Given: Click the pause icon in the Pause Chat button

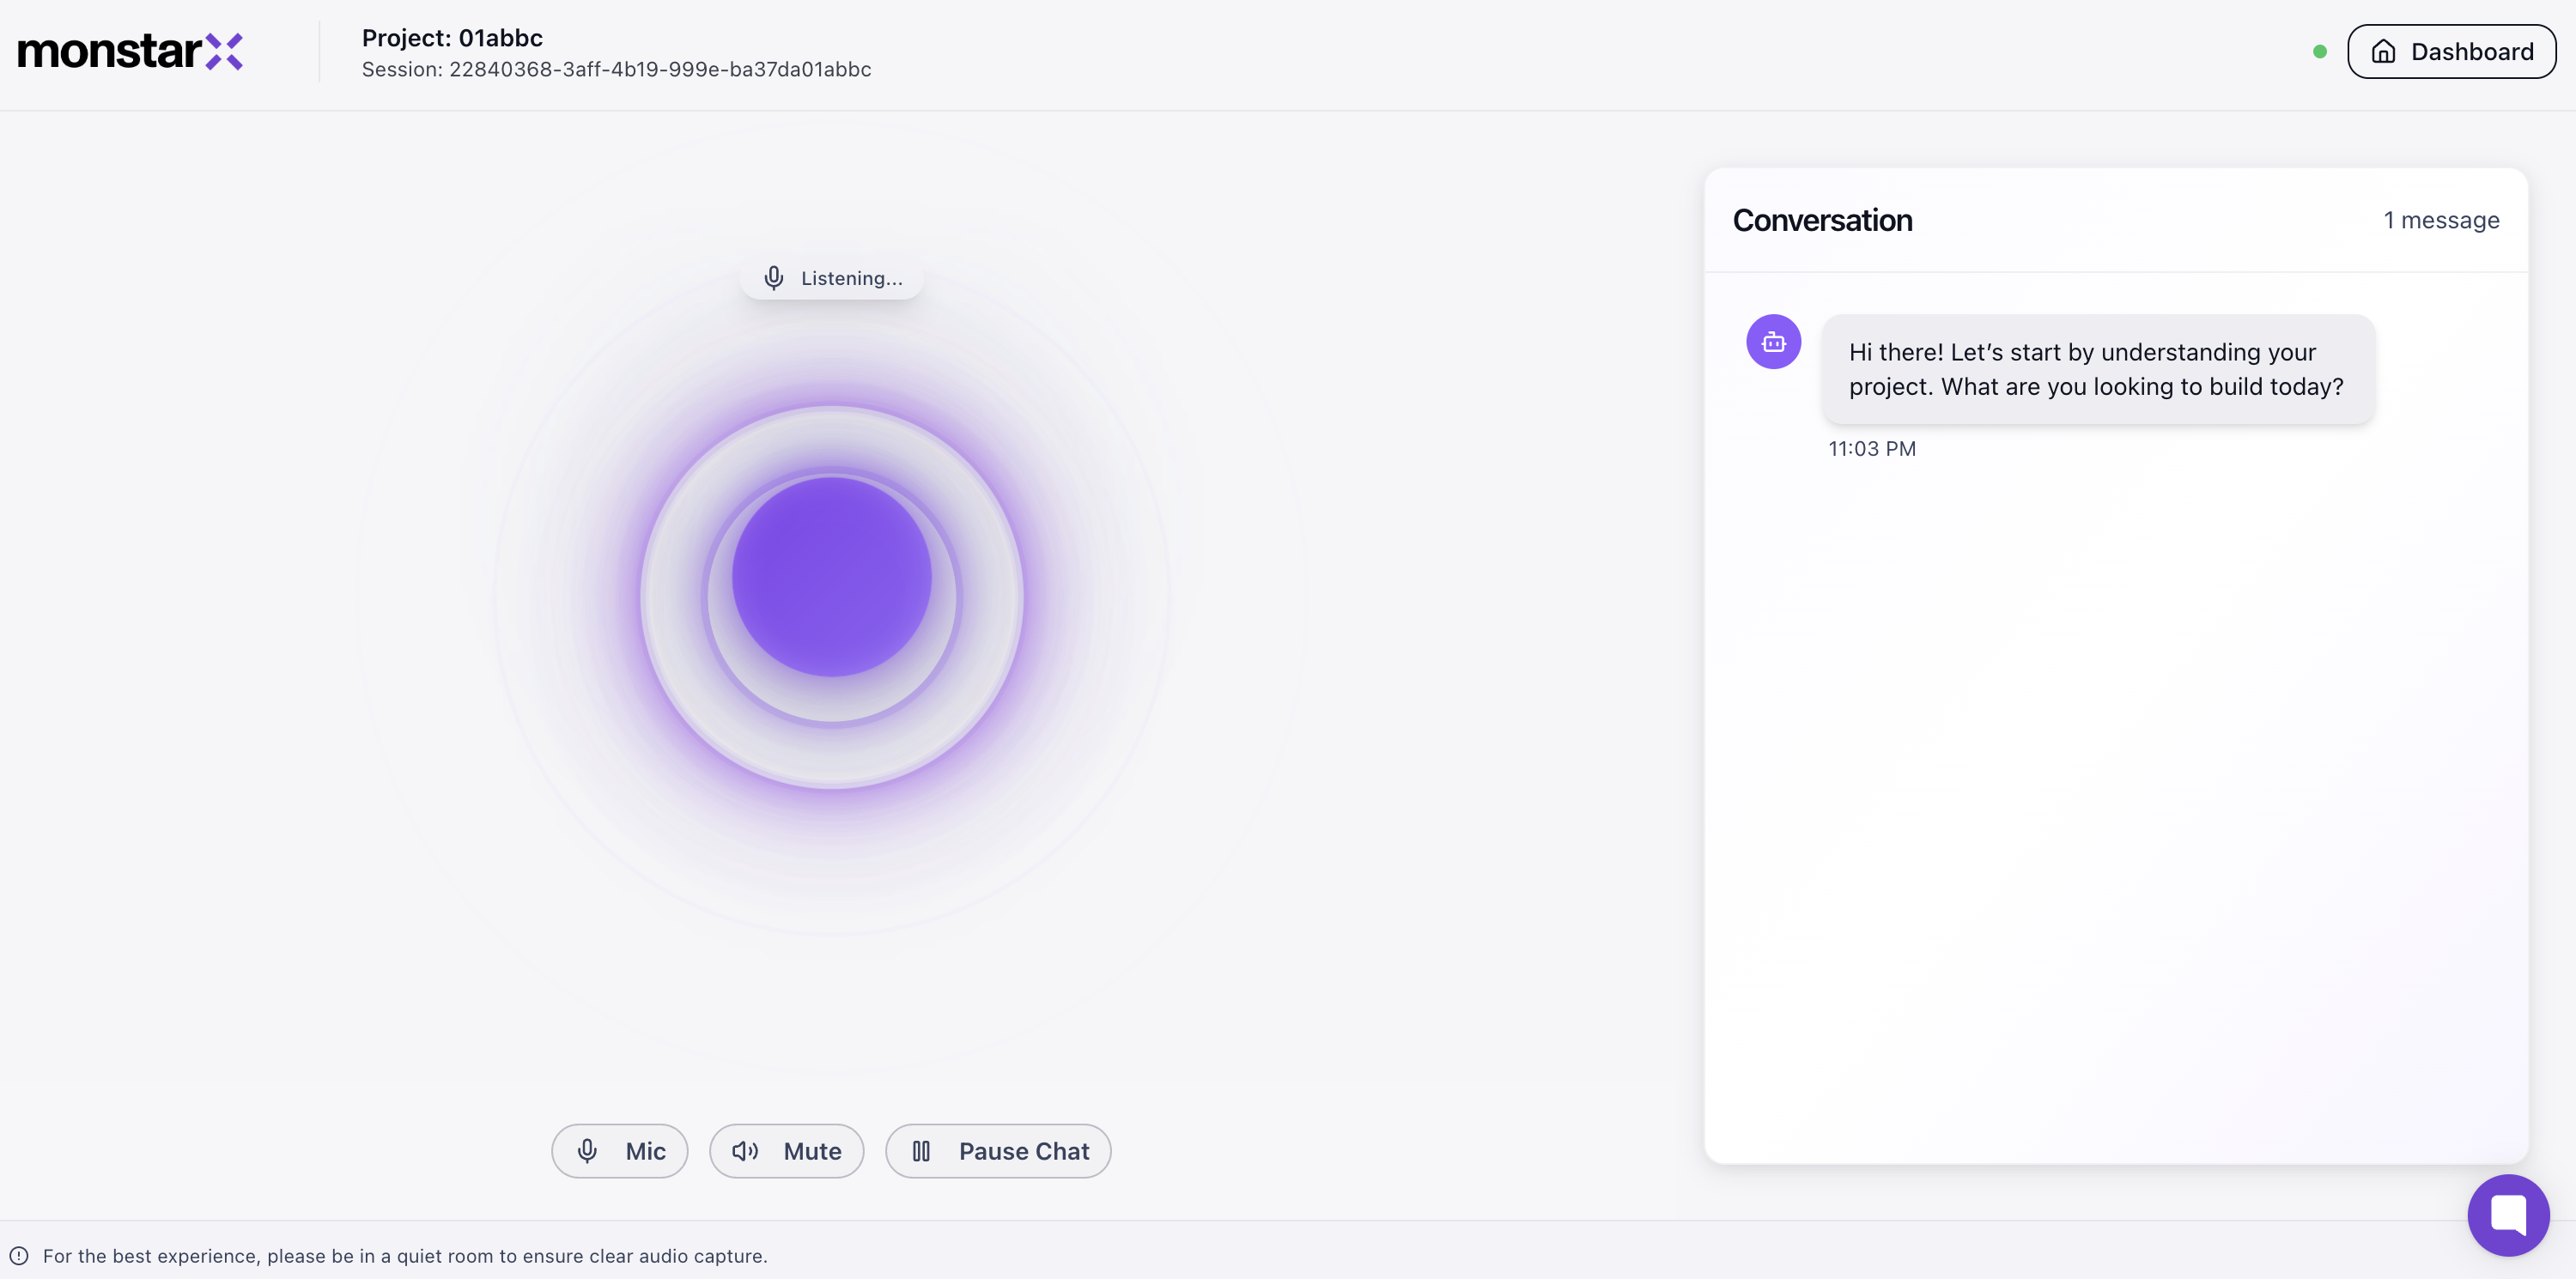Looking at the screenshot, I should coord(921,1151).
